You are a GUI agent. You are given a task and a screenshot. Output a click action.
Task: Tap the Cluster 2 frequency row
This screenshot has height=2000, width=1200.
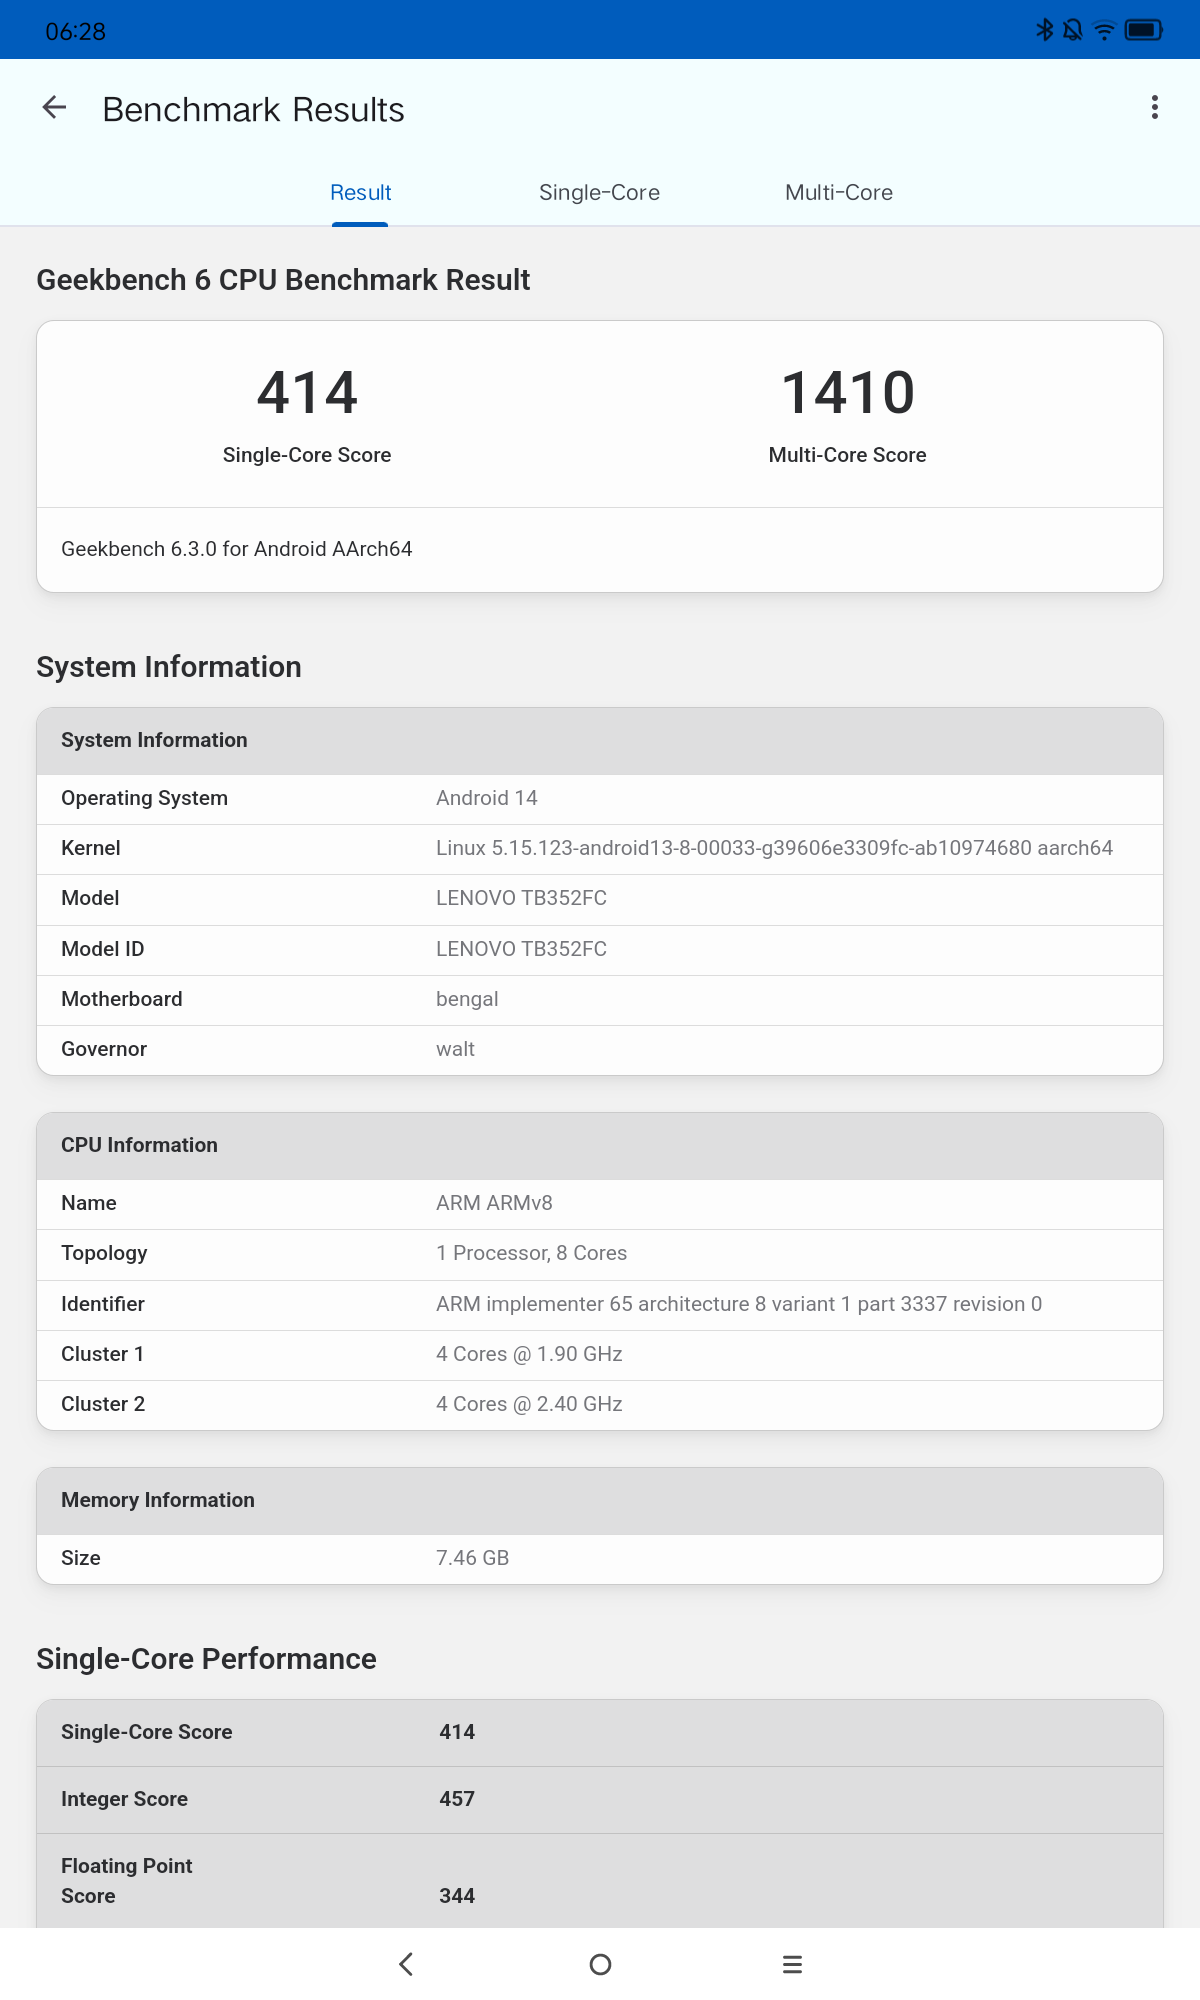[600, 1405]
